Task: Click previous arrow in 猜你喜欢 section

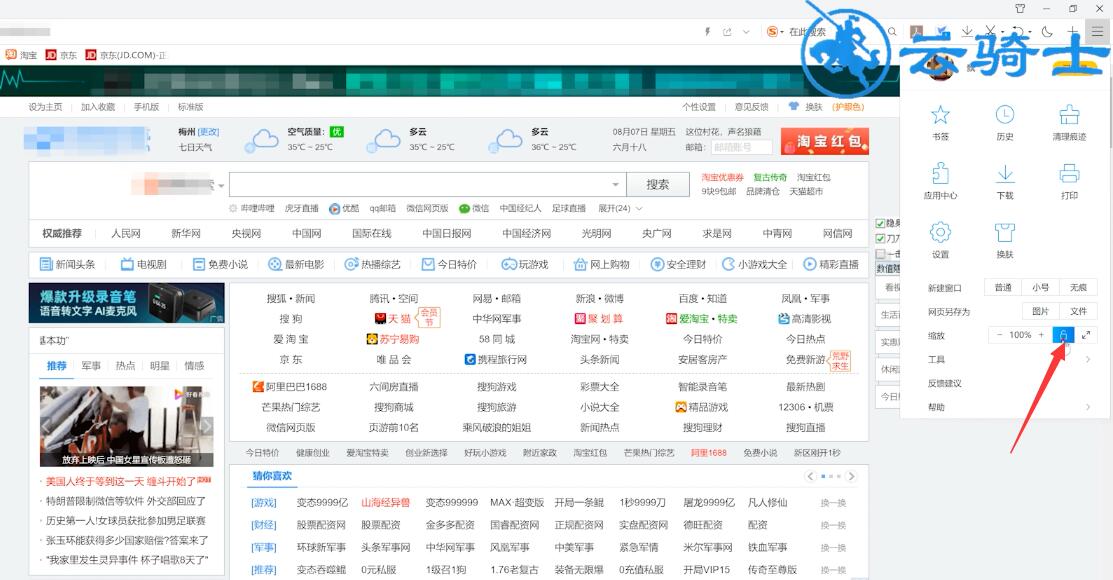Action: point(810,476)
